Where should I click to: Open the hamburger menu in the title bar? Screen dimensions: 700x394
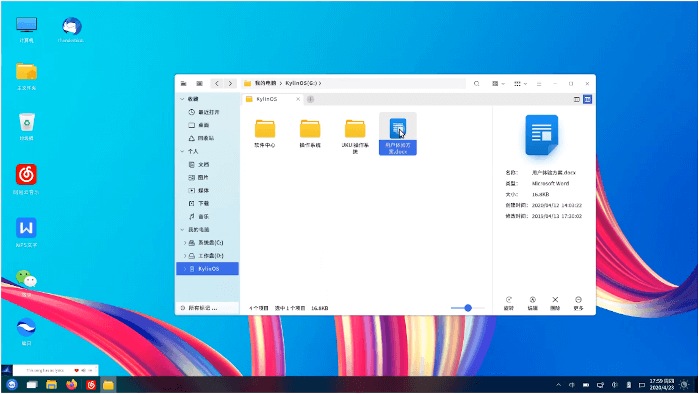[539, 83]
